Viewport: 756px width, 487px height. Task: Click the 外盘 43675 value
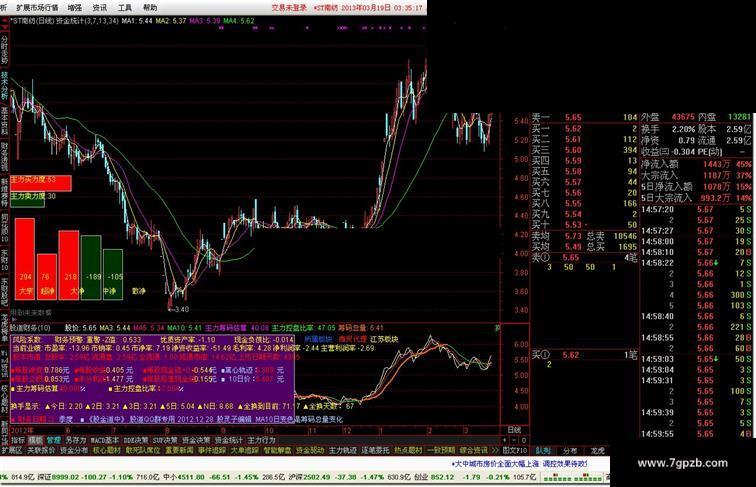pos(683,117)
